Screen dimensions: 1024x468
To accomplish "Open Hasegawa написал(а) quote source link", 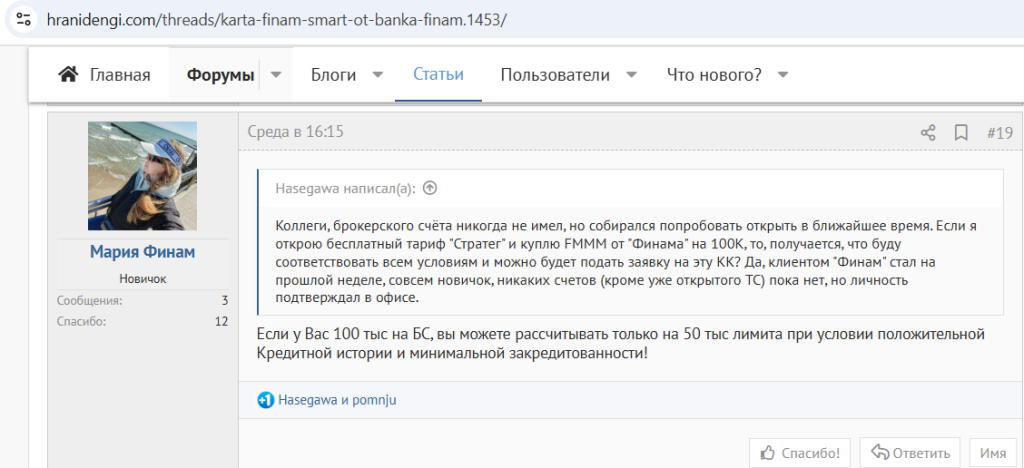I will pos(345,189).
